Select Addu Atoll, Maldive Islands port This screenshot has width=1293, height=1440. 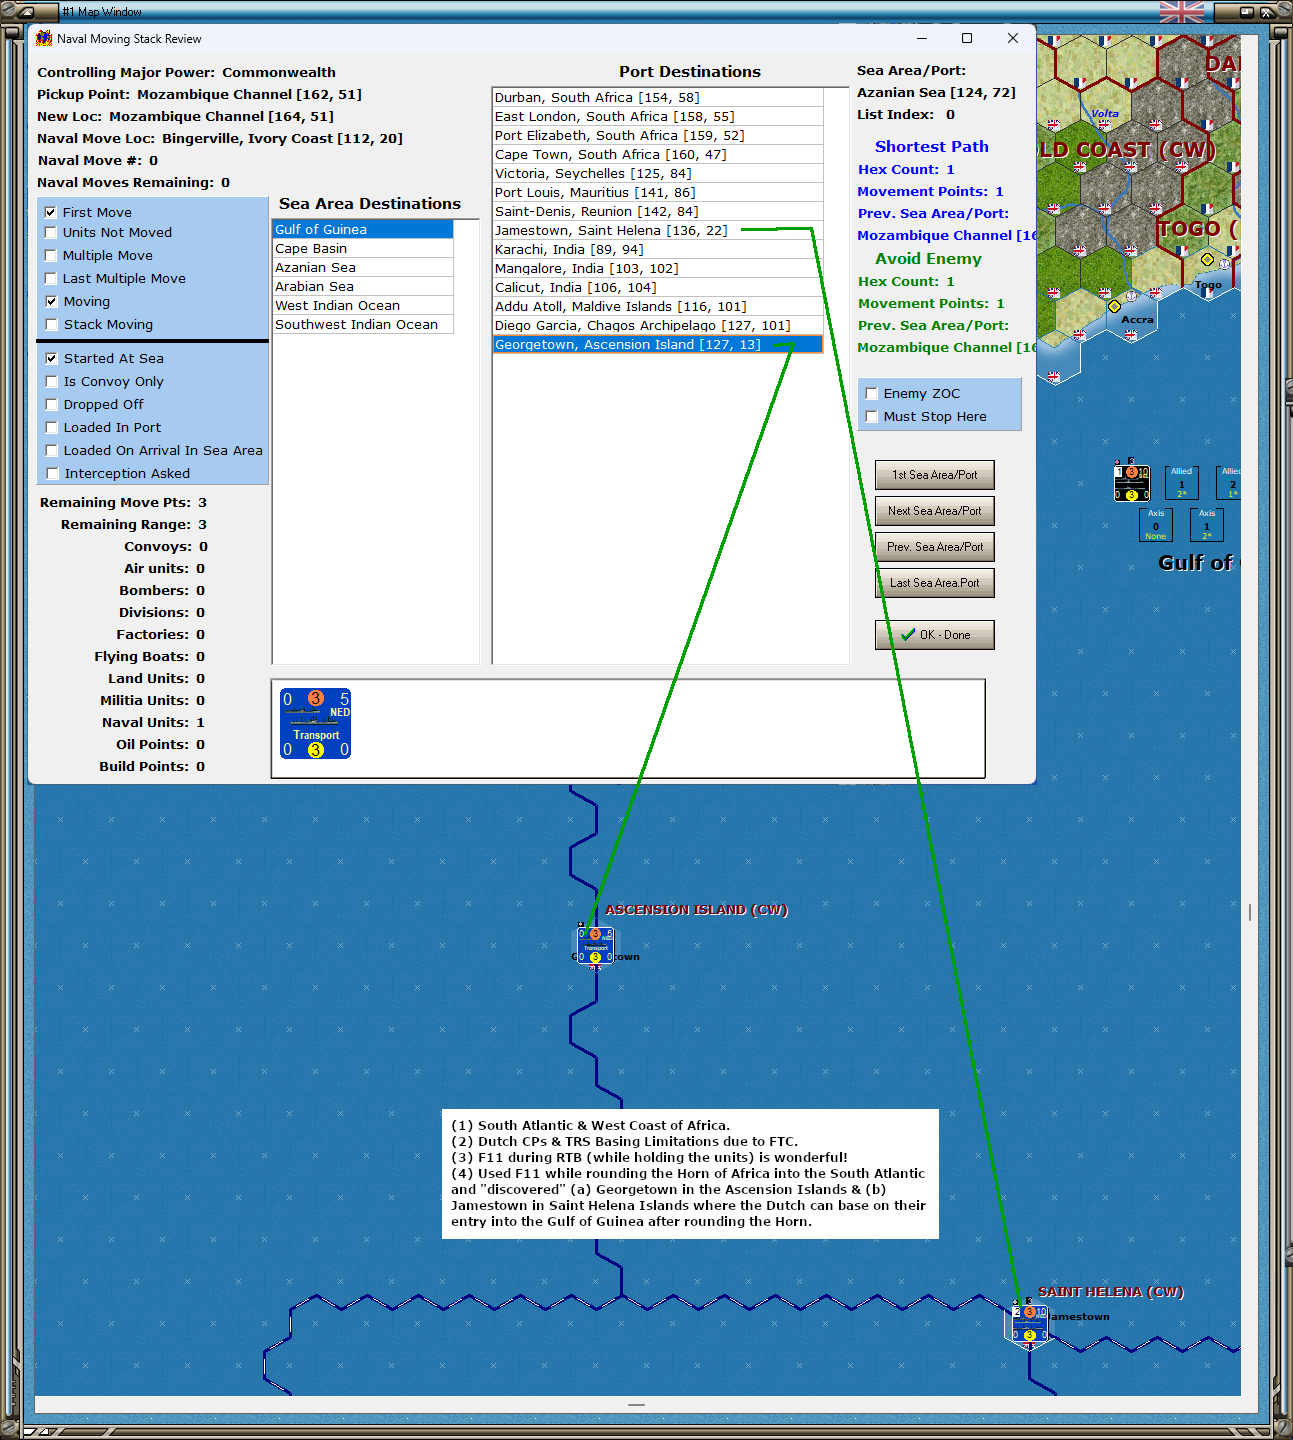tap(658, 306)
